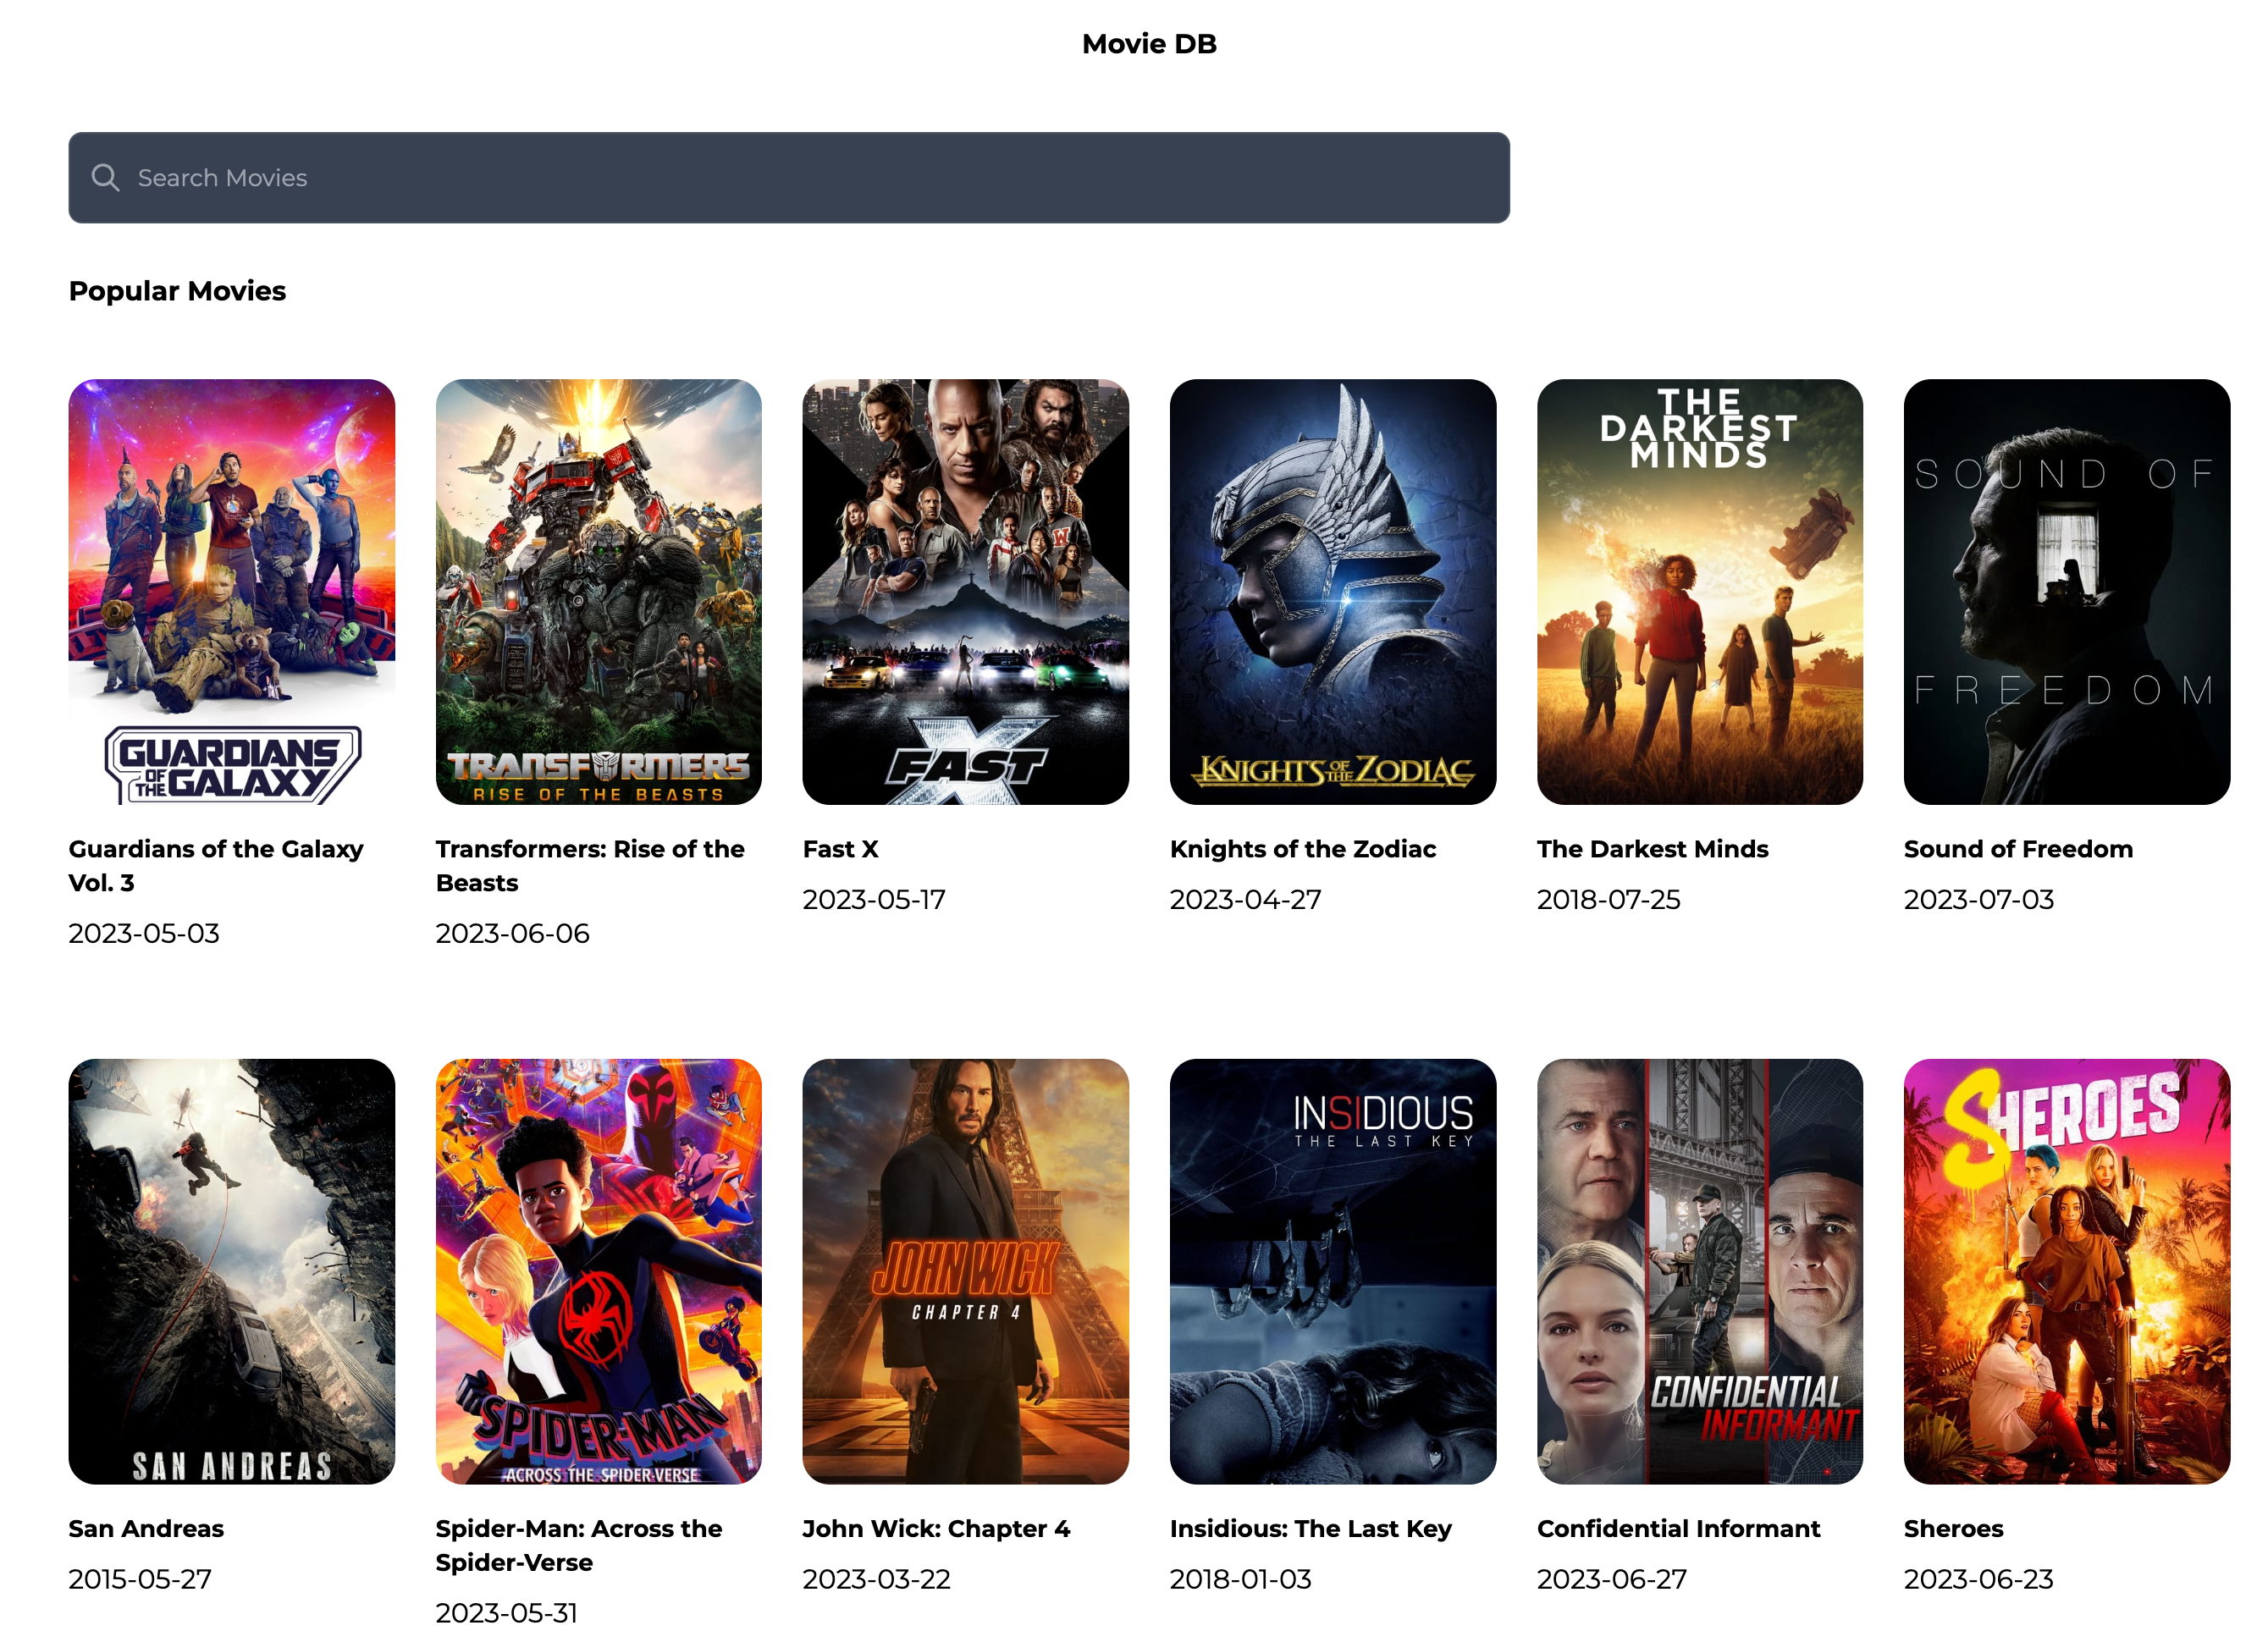Click the release date 2023-06-06
This screenshot has height=1631, width=2268.
click(513, 933)
